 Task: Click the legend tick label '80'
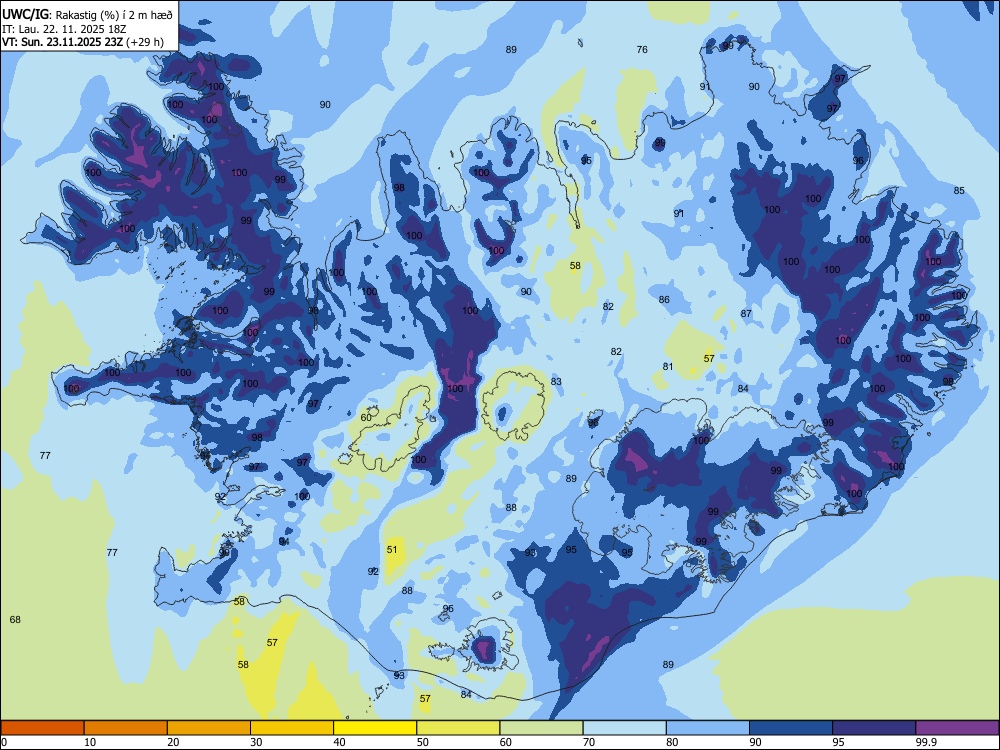point(672,742)
